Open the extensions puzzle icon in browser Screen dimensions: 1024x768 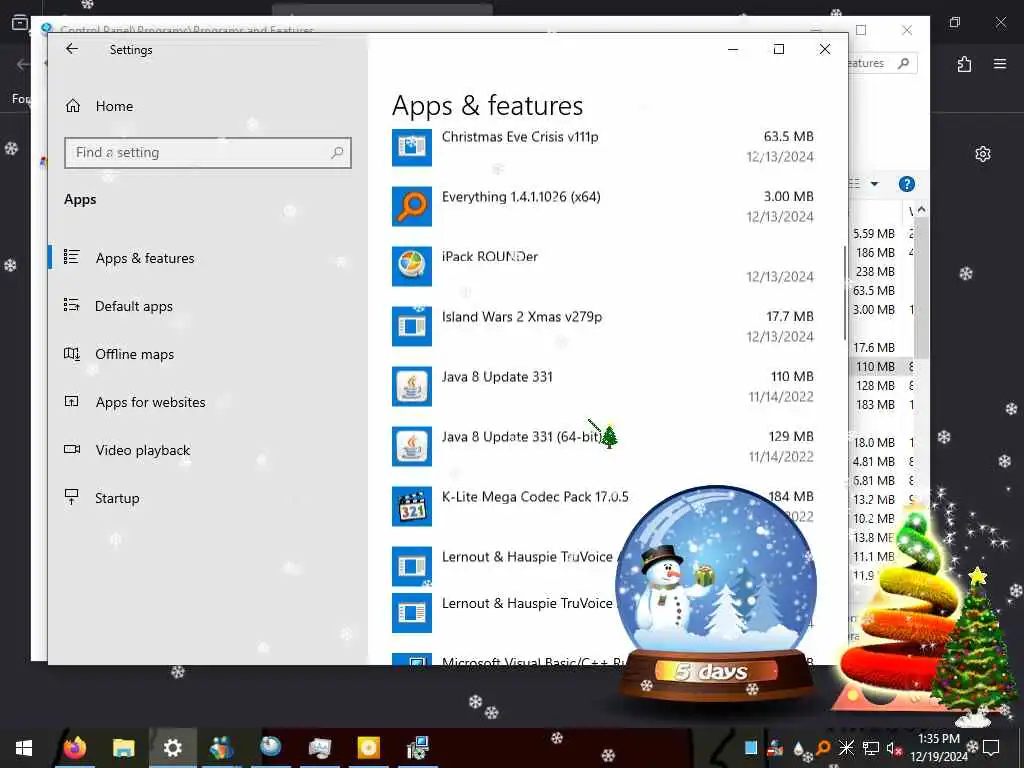pos(965,64)
